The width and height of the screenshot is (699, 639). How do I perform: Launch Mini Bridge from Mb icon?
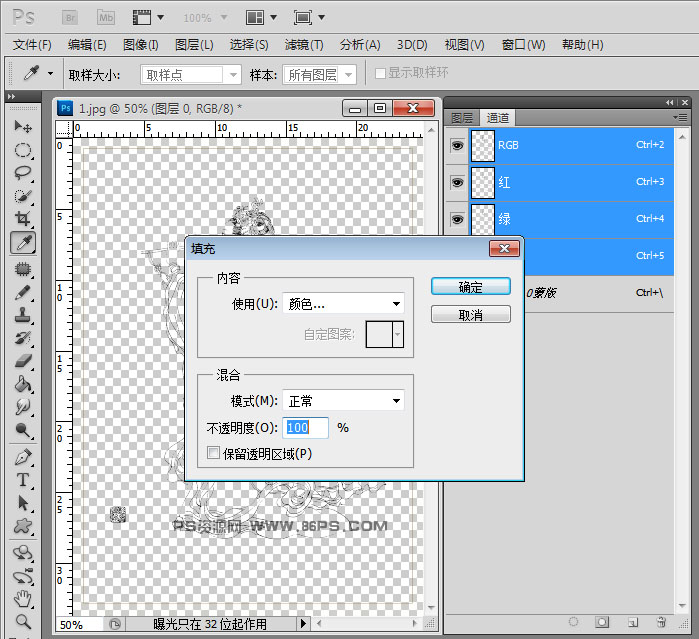106,18
